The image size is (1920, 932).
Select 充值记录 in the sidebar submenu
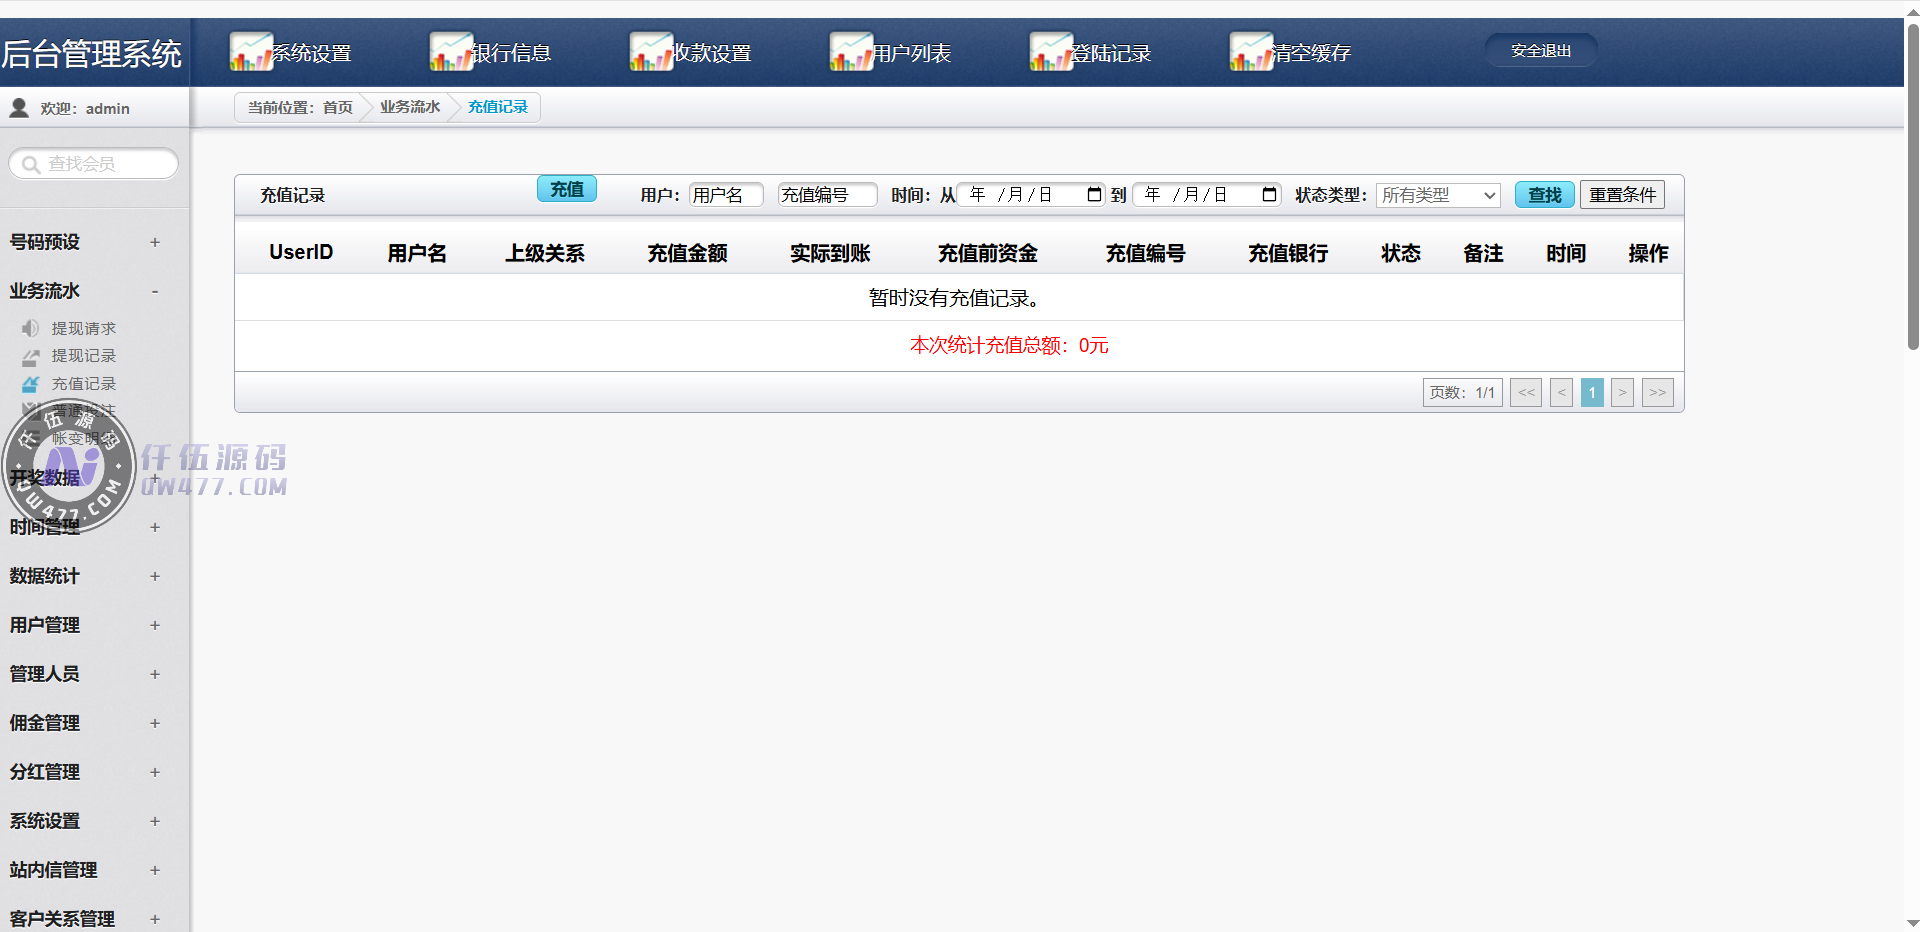click(x=84, y=384)
